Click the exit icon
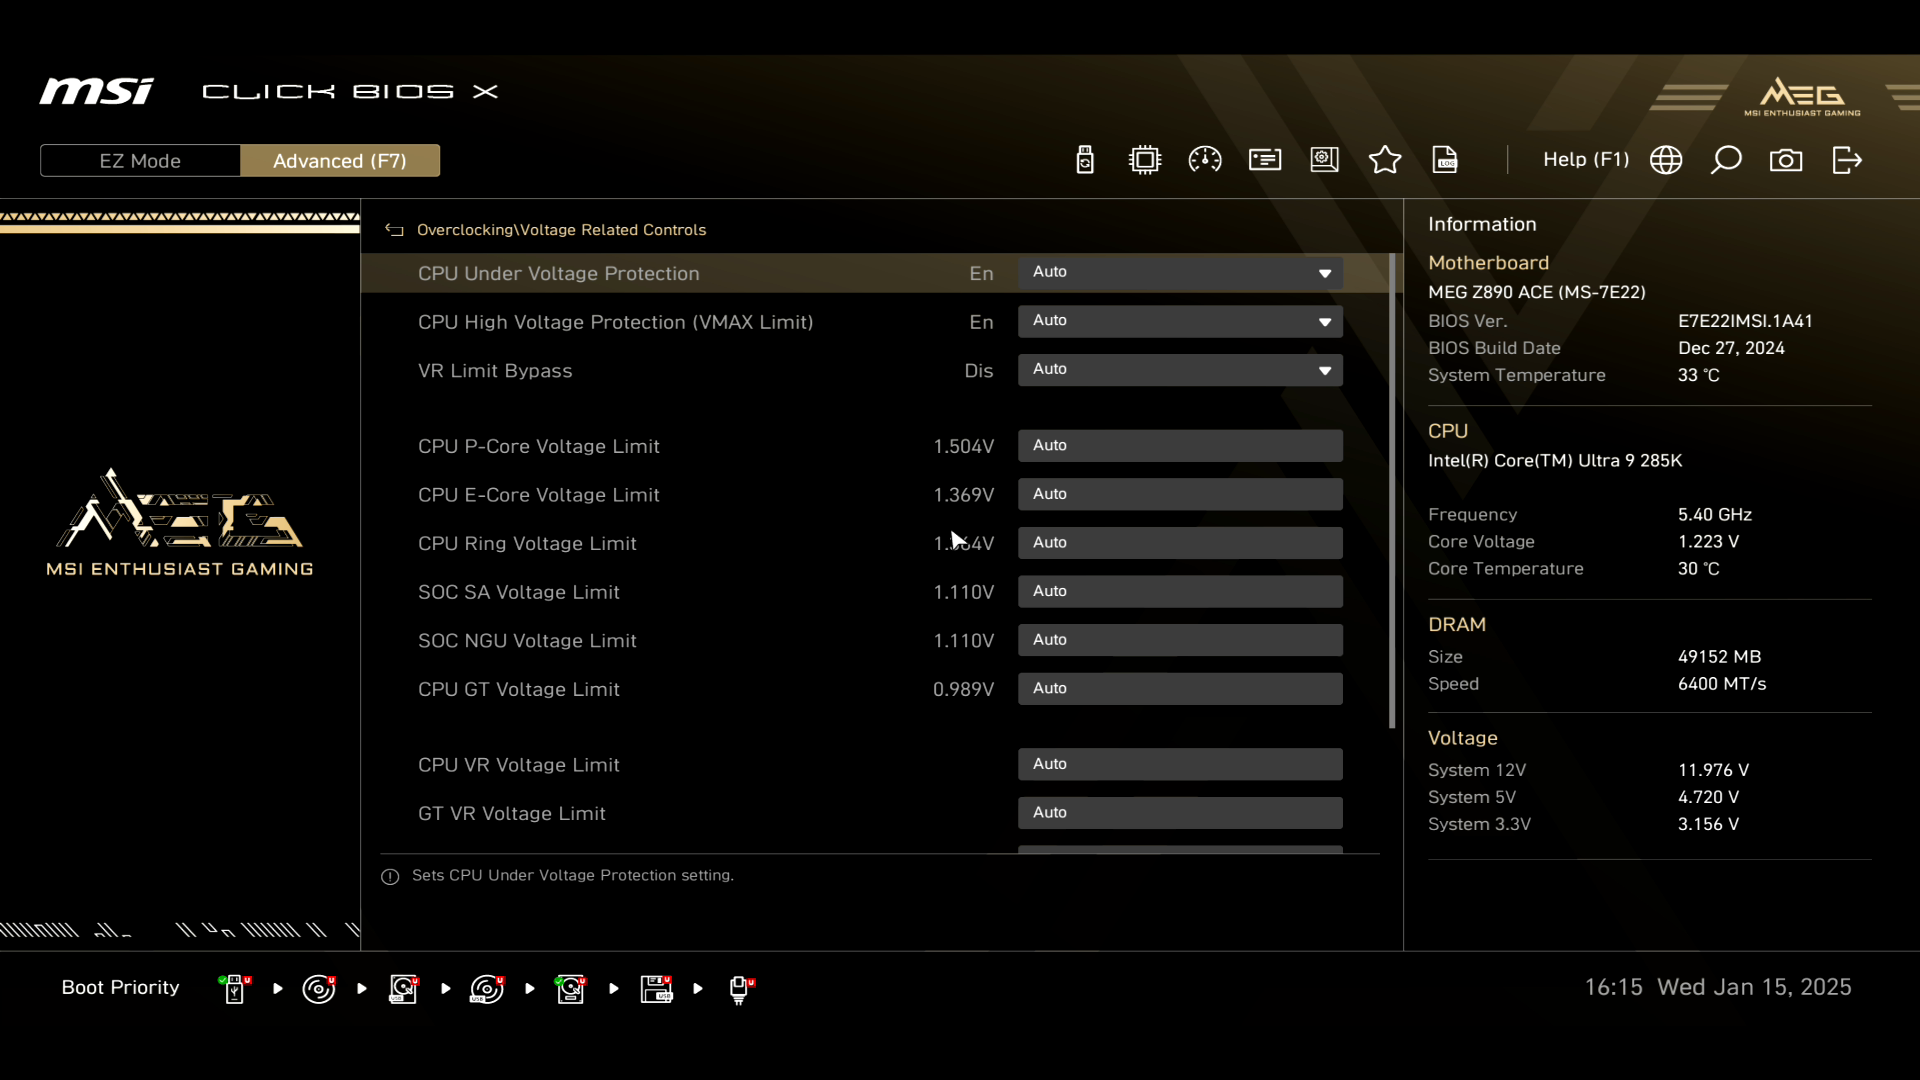Image resolution: width=1920 pixels, height=1080 pixels. 1847,160
